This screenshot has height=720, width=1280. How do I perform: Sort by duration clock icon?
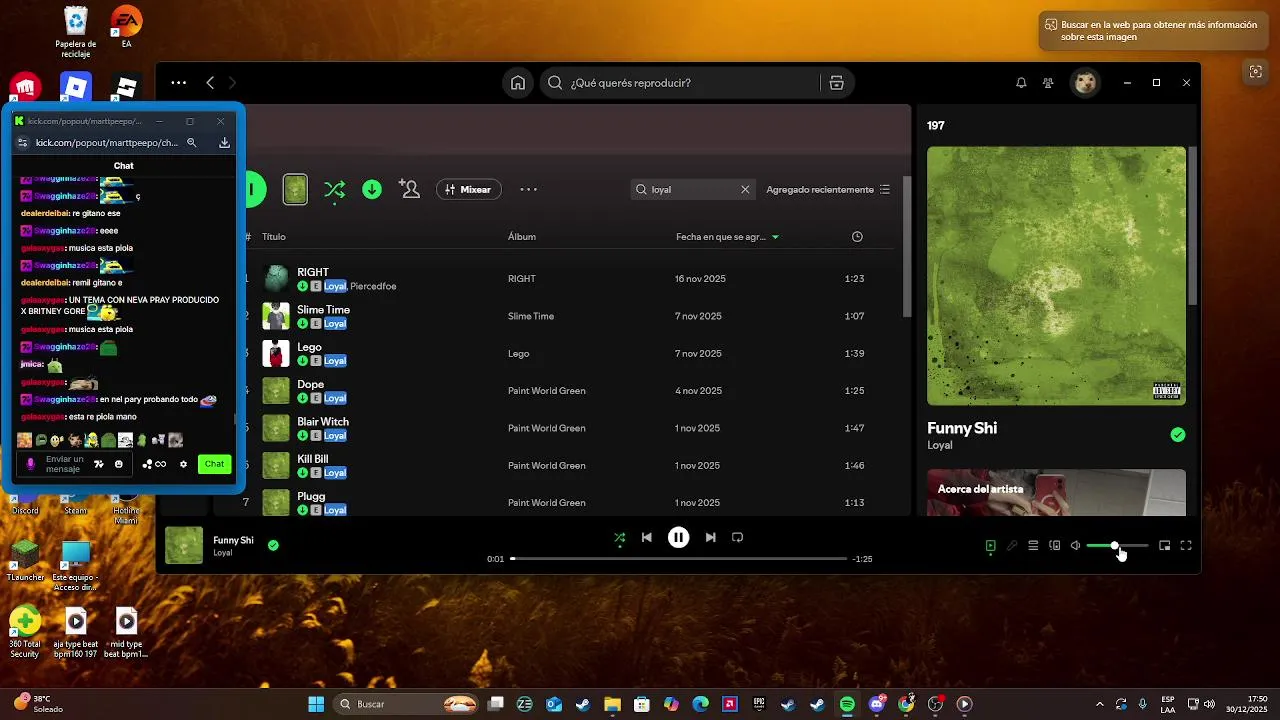(857, 237)
